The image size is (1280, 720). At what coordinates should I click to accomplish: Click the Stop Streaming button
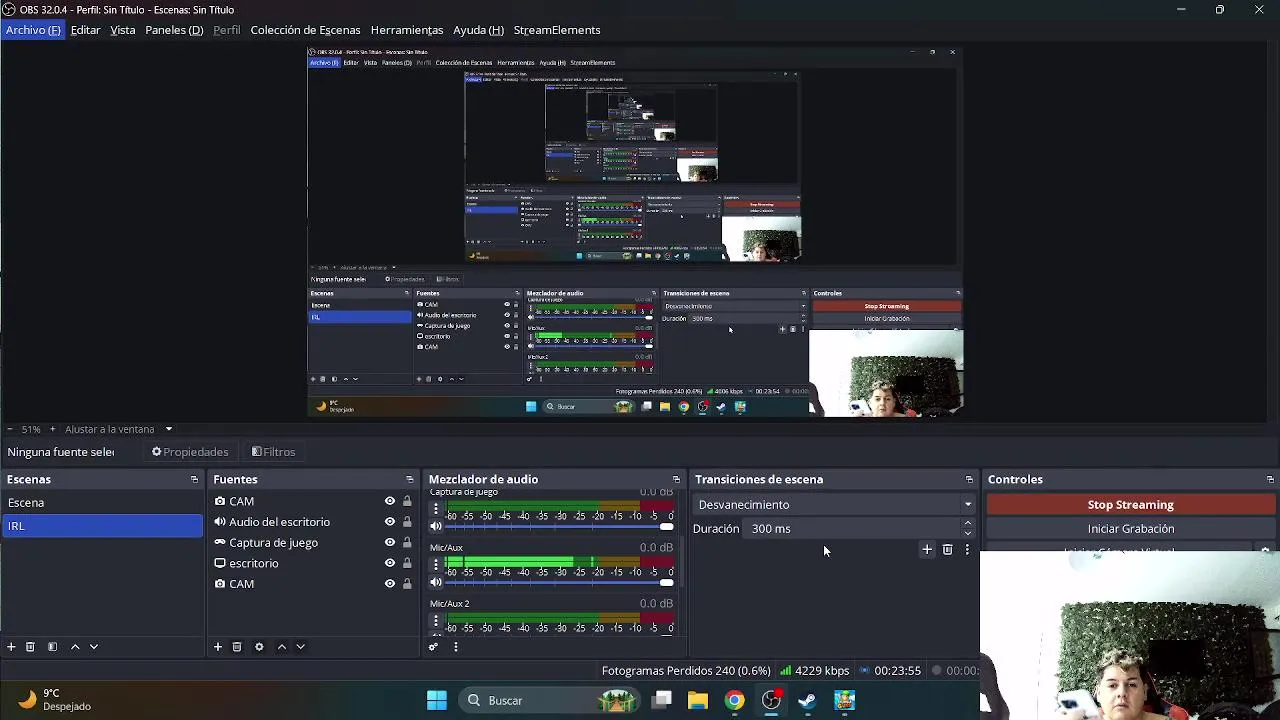1130,505
